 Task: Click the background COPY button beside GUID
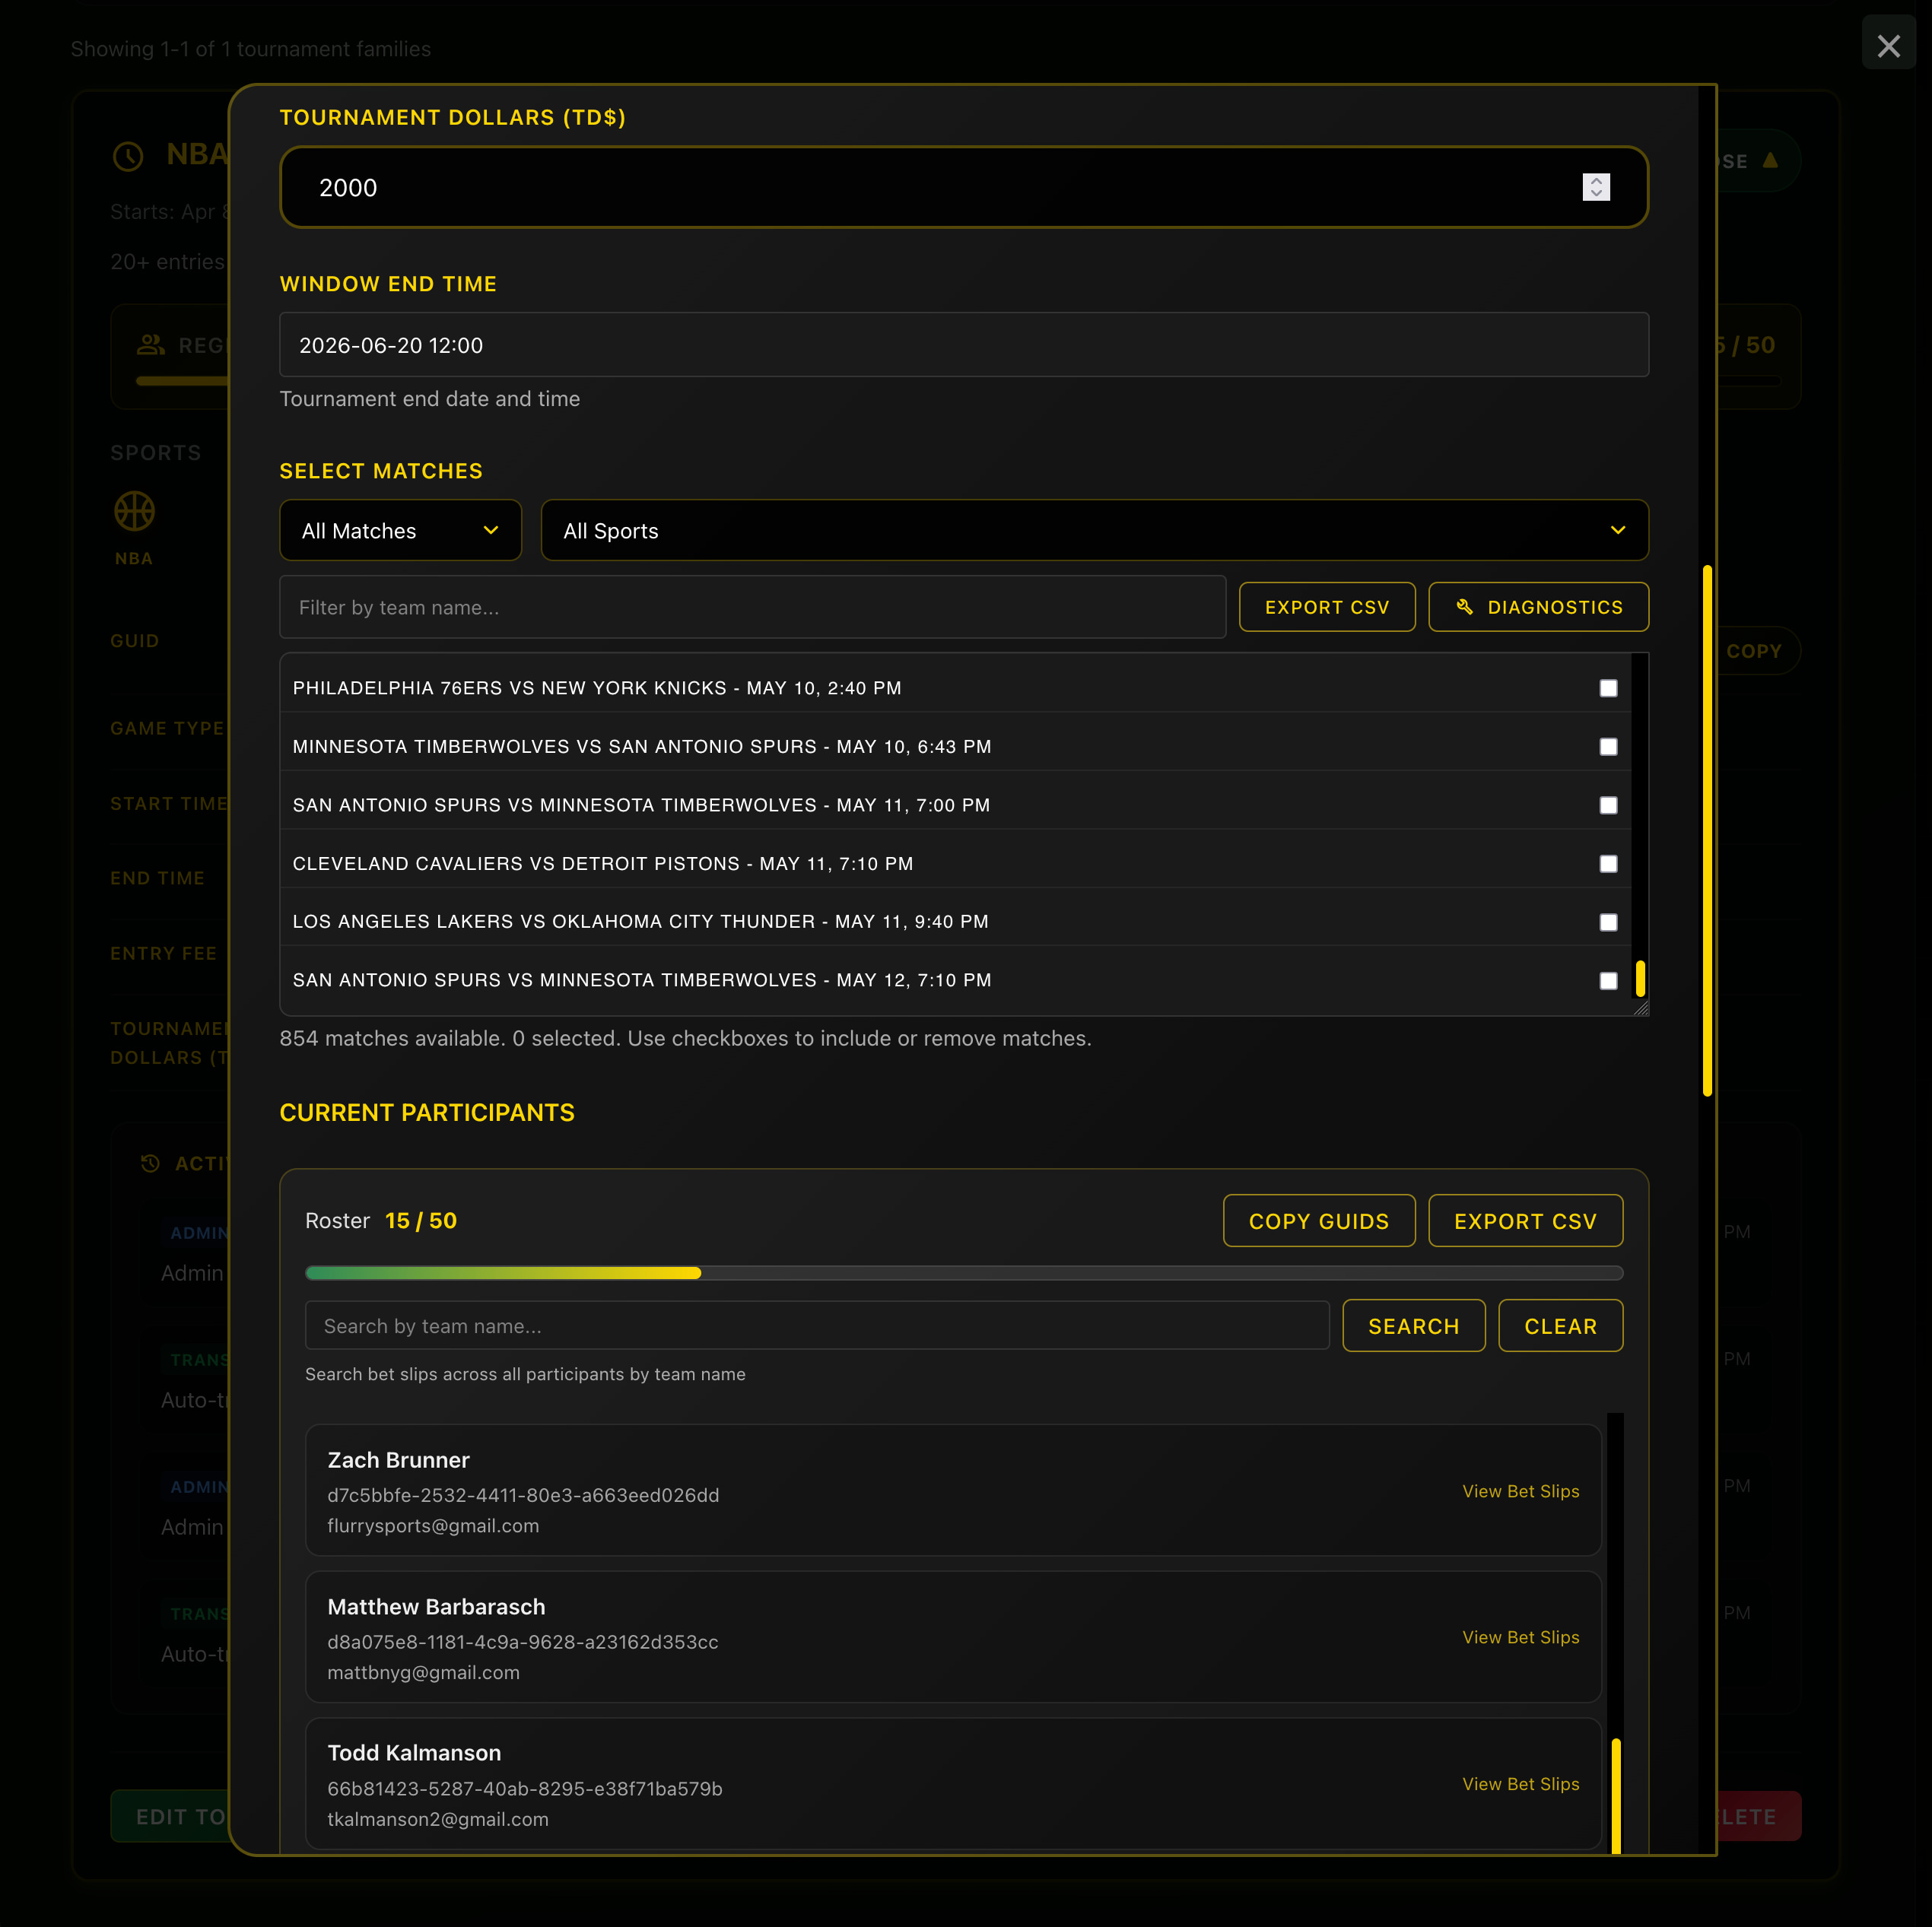point(1754,651)
